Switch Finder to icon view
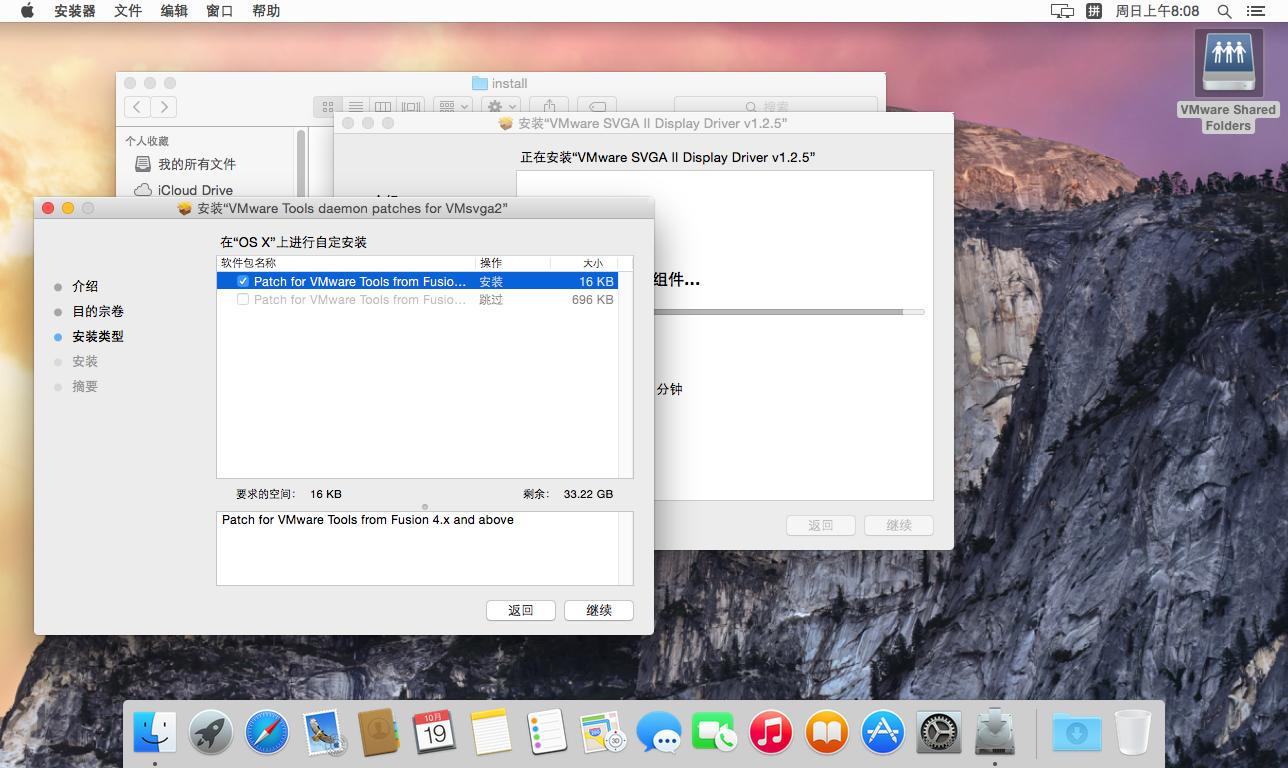1288x768 pixels. coord(327,106)
